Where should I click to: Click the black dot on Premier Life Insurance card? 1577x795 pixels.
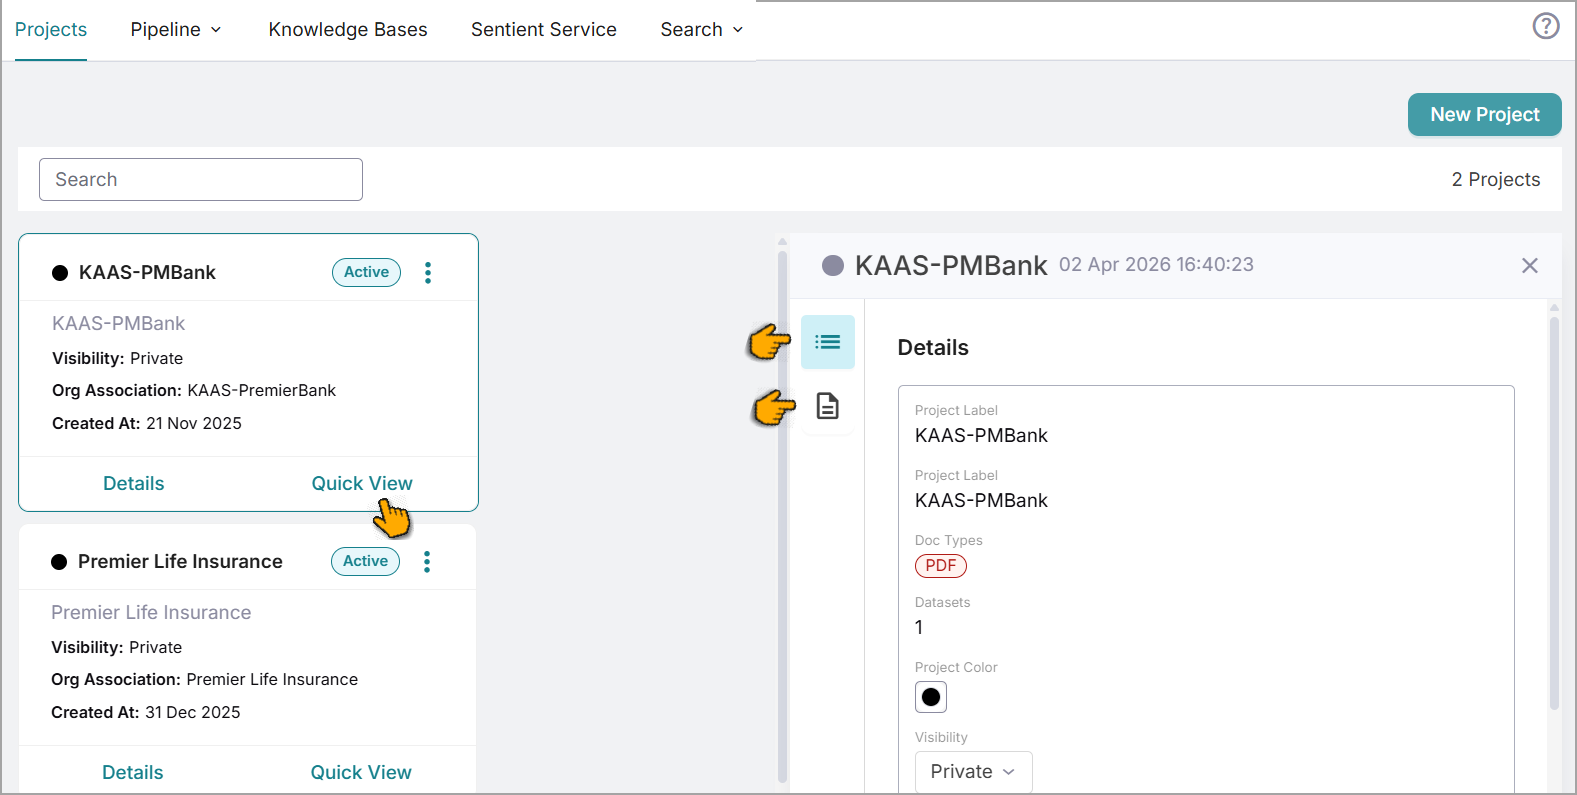(59, 562)
